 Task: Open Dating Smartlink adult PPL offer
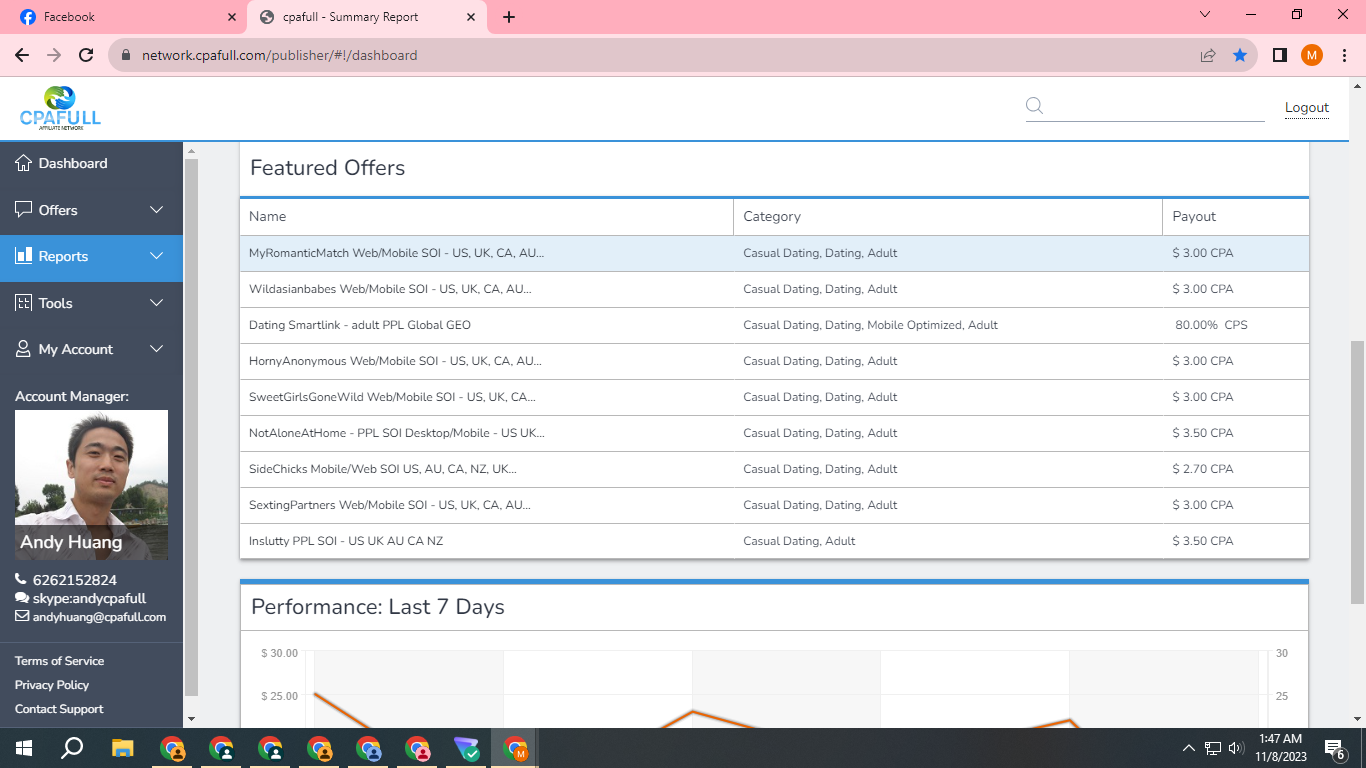[360, 325]
